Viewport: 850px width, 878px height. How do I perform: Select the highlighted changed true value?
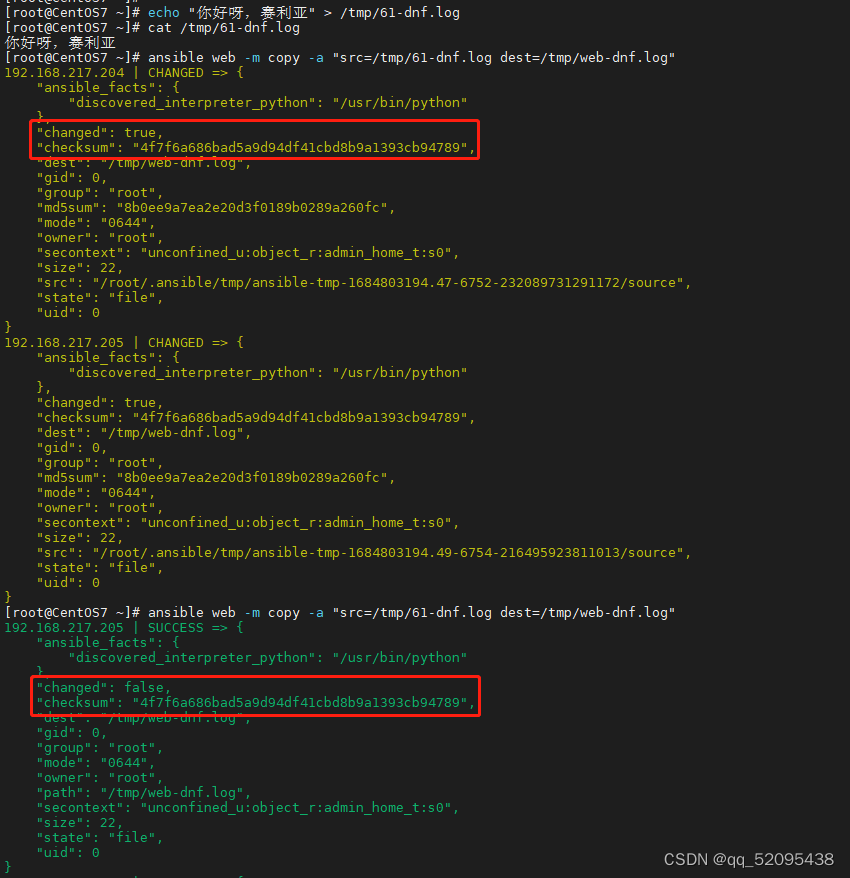coord(105,132)
